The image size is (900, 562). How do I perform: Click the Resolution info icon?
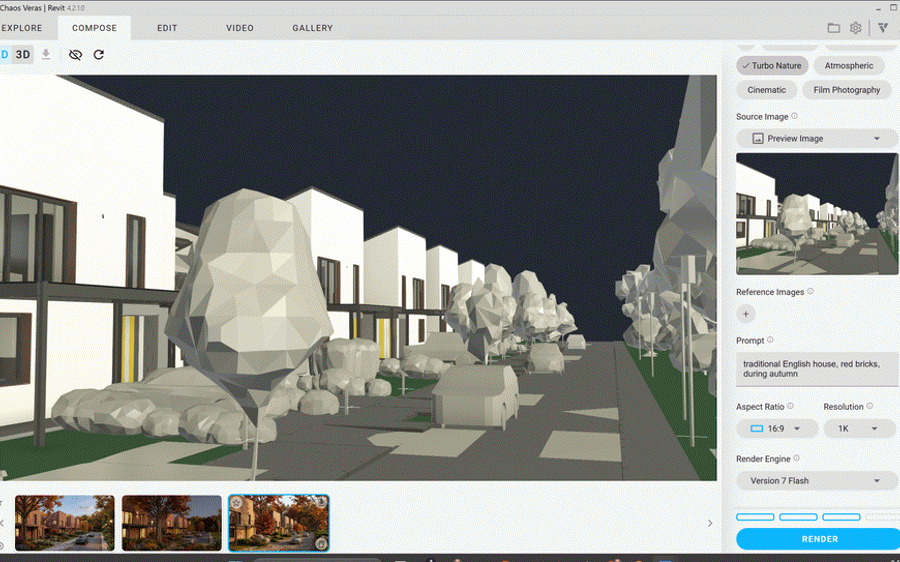pos(870,406)
